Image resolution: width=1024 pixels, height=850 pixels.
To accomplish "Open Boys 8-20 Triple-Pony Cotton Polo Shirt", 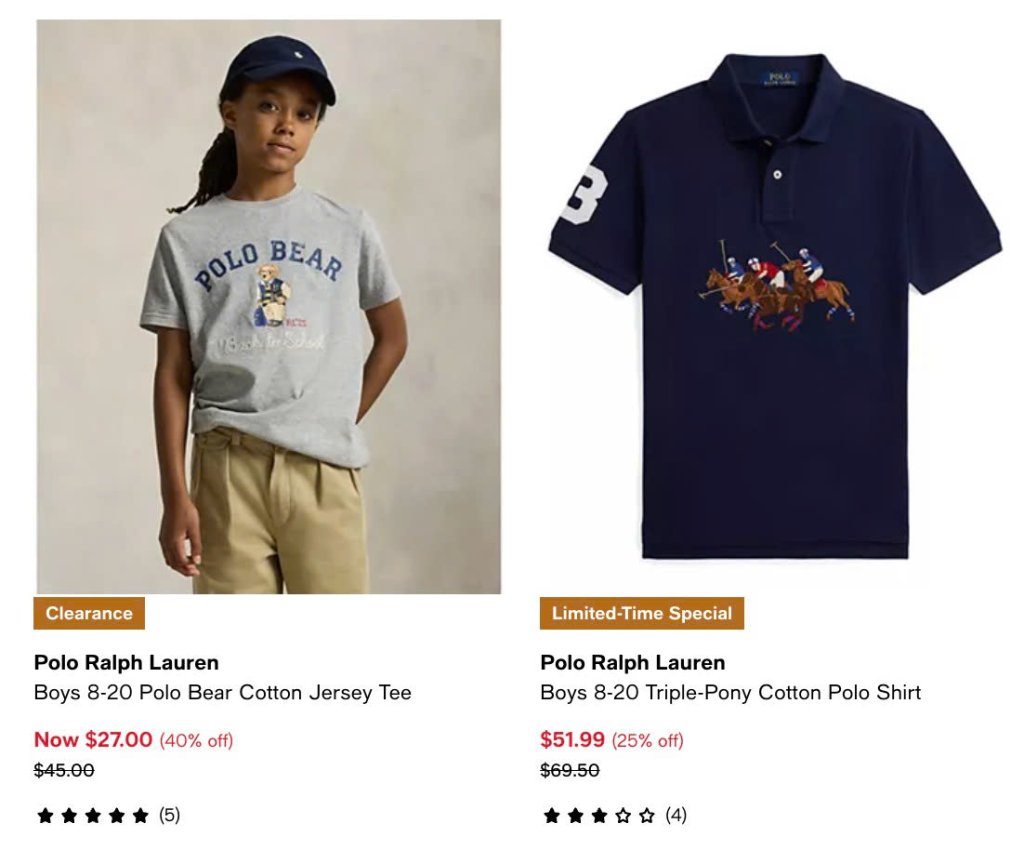I will pyautogui.click(x=730, y=692).
